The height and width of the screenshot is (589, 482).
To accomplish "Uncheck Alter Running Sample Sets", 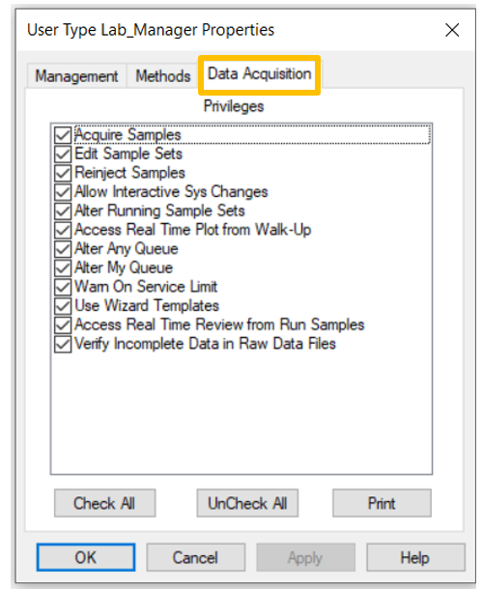I will click(x=63, y=211).
